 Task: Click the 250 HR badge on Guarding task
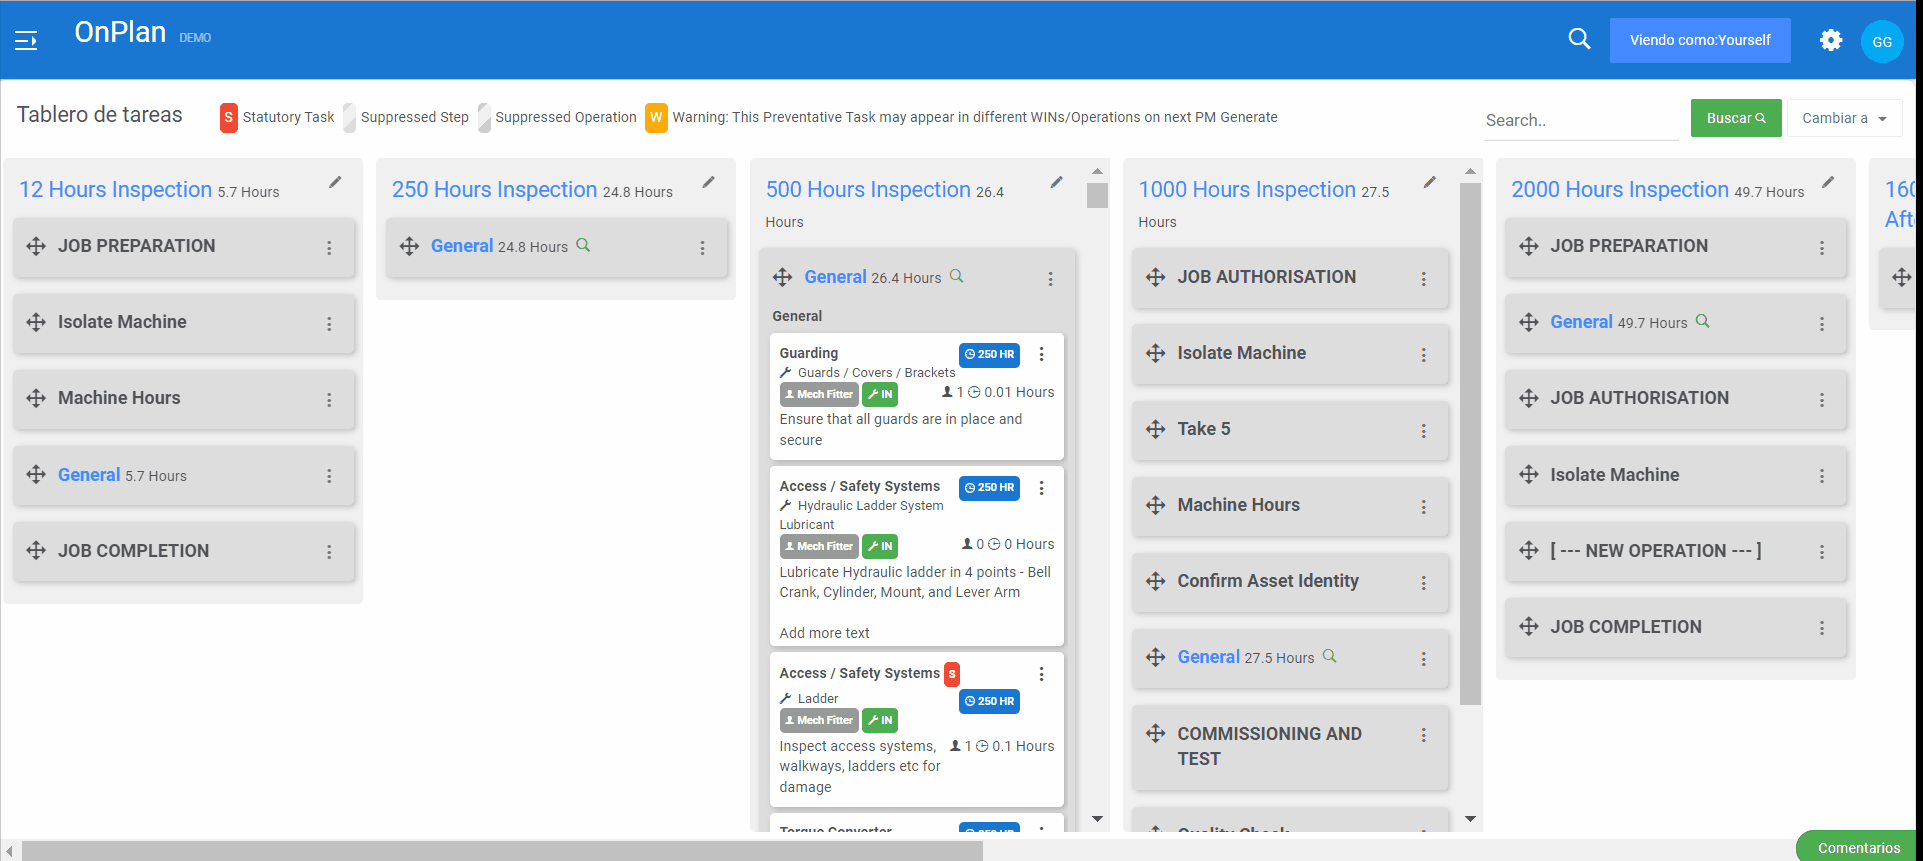pyautogui.click(x=989, y=354)
